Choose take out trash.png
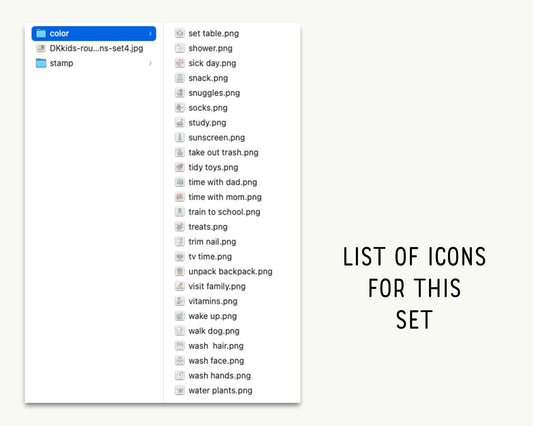Image resolution: width=533 pixels, height=426 pixels. (223, 152)
